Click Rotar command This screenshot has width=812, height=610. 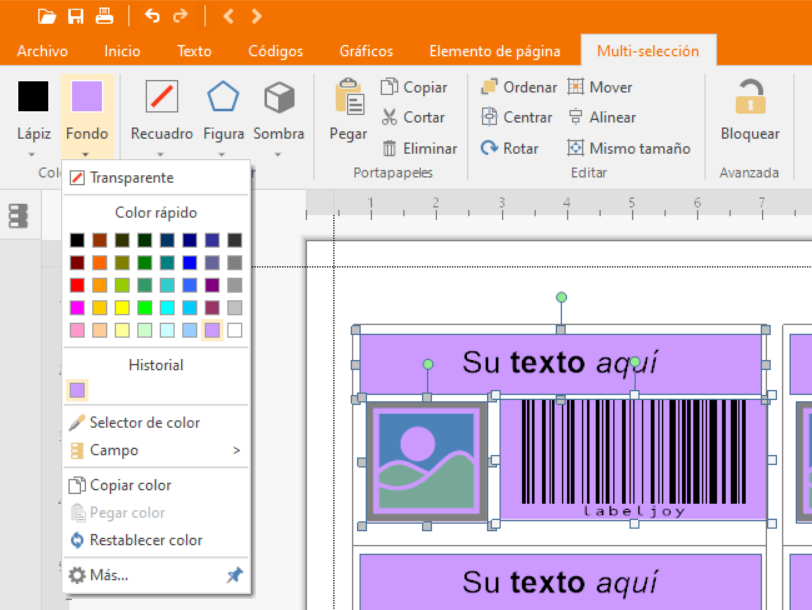tap(510, 149)
